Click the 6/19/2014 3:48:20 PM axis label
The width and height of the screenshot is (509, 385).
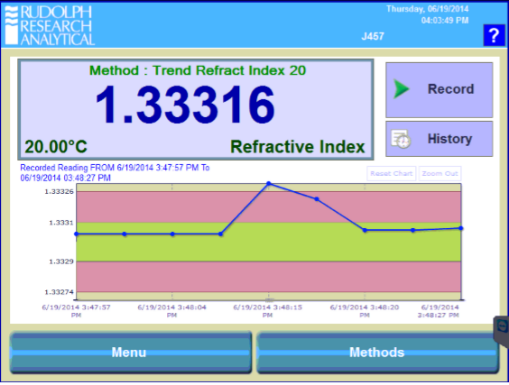click(x=364, y=311)
